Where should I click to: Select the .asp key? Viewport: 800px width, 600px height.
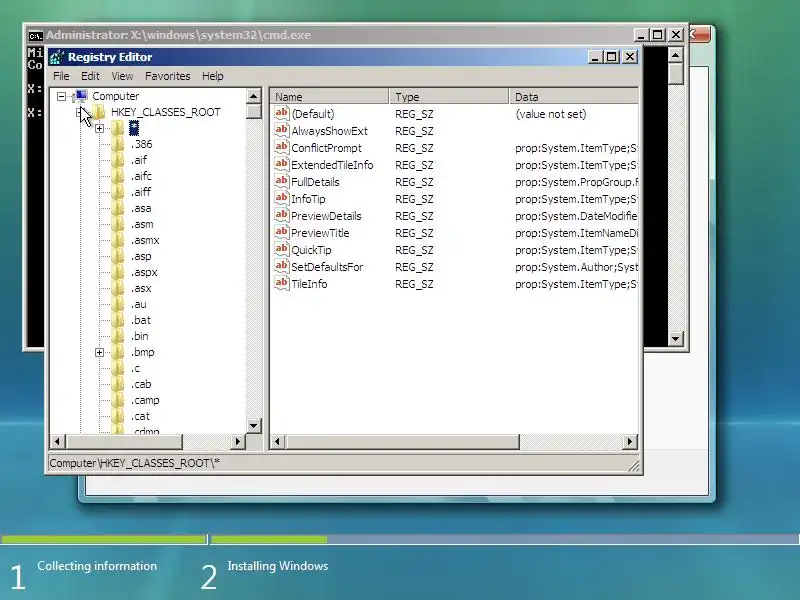click(x=141, y=256)
